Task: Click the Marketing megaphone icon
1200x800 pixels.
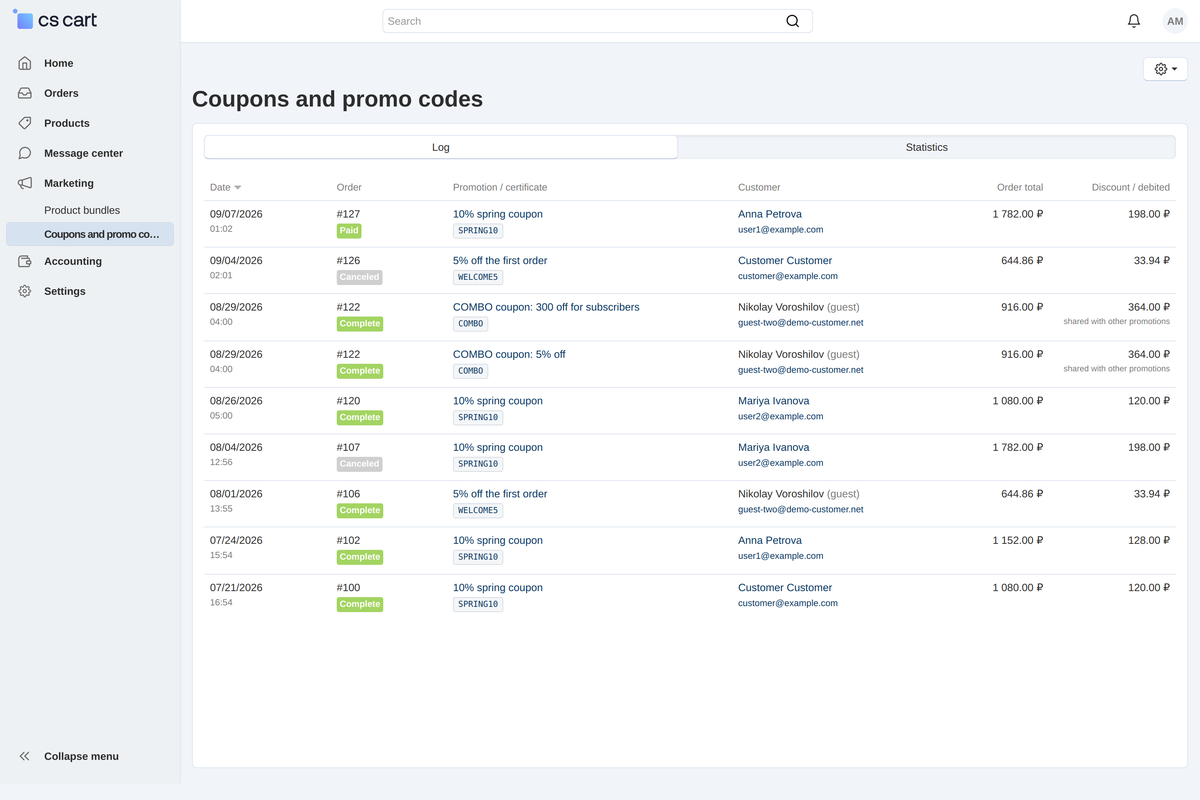Action: pyautogui.click(x=25, y=183)
